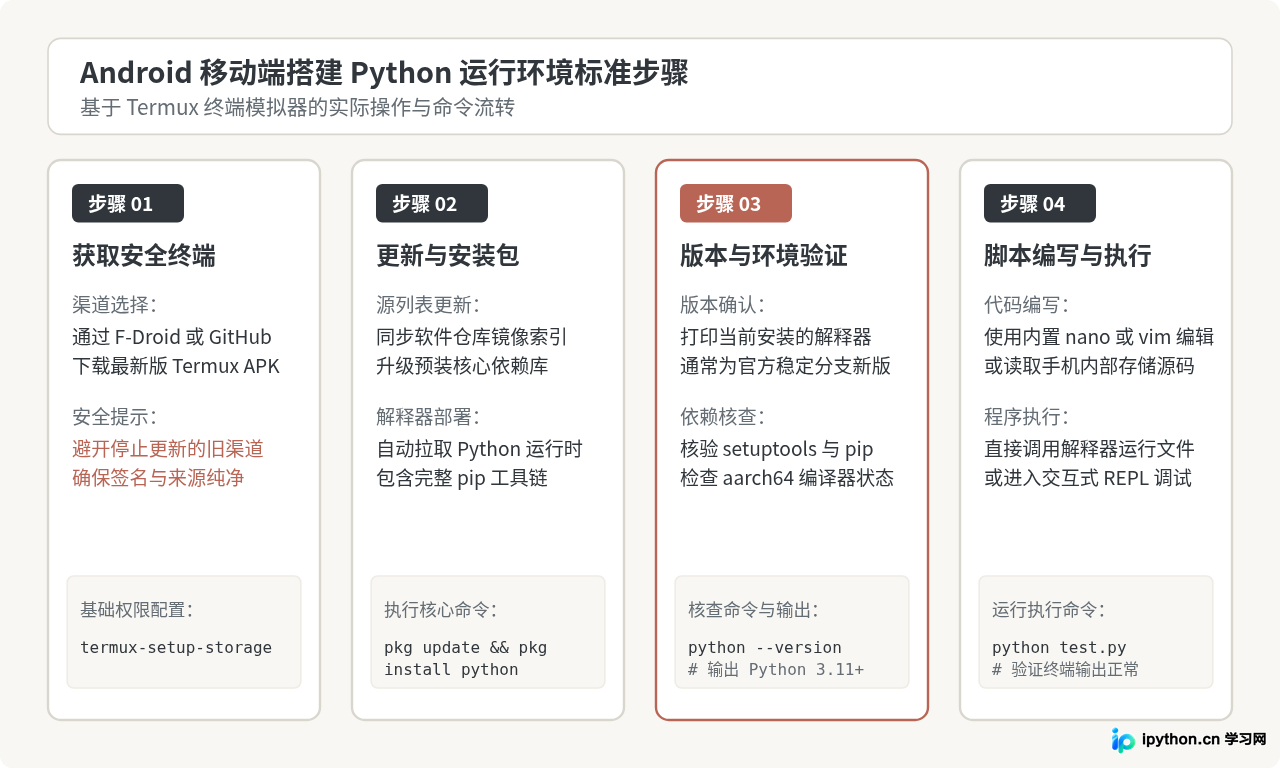The image size is (1280, 768).
Task: Click the 基础权限配置： label
Action: click(x=137, y=610)
